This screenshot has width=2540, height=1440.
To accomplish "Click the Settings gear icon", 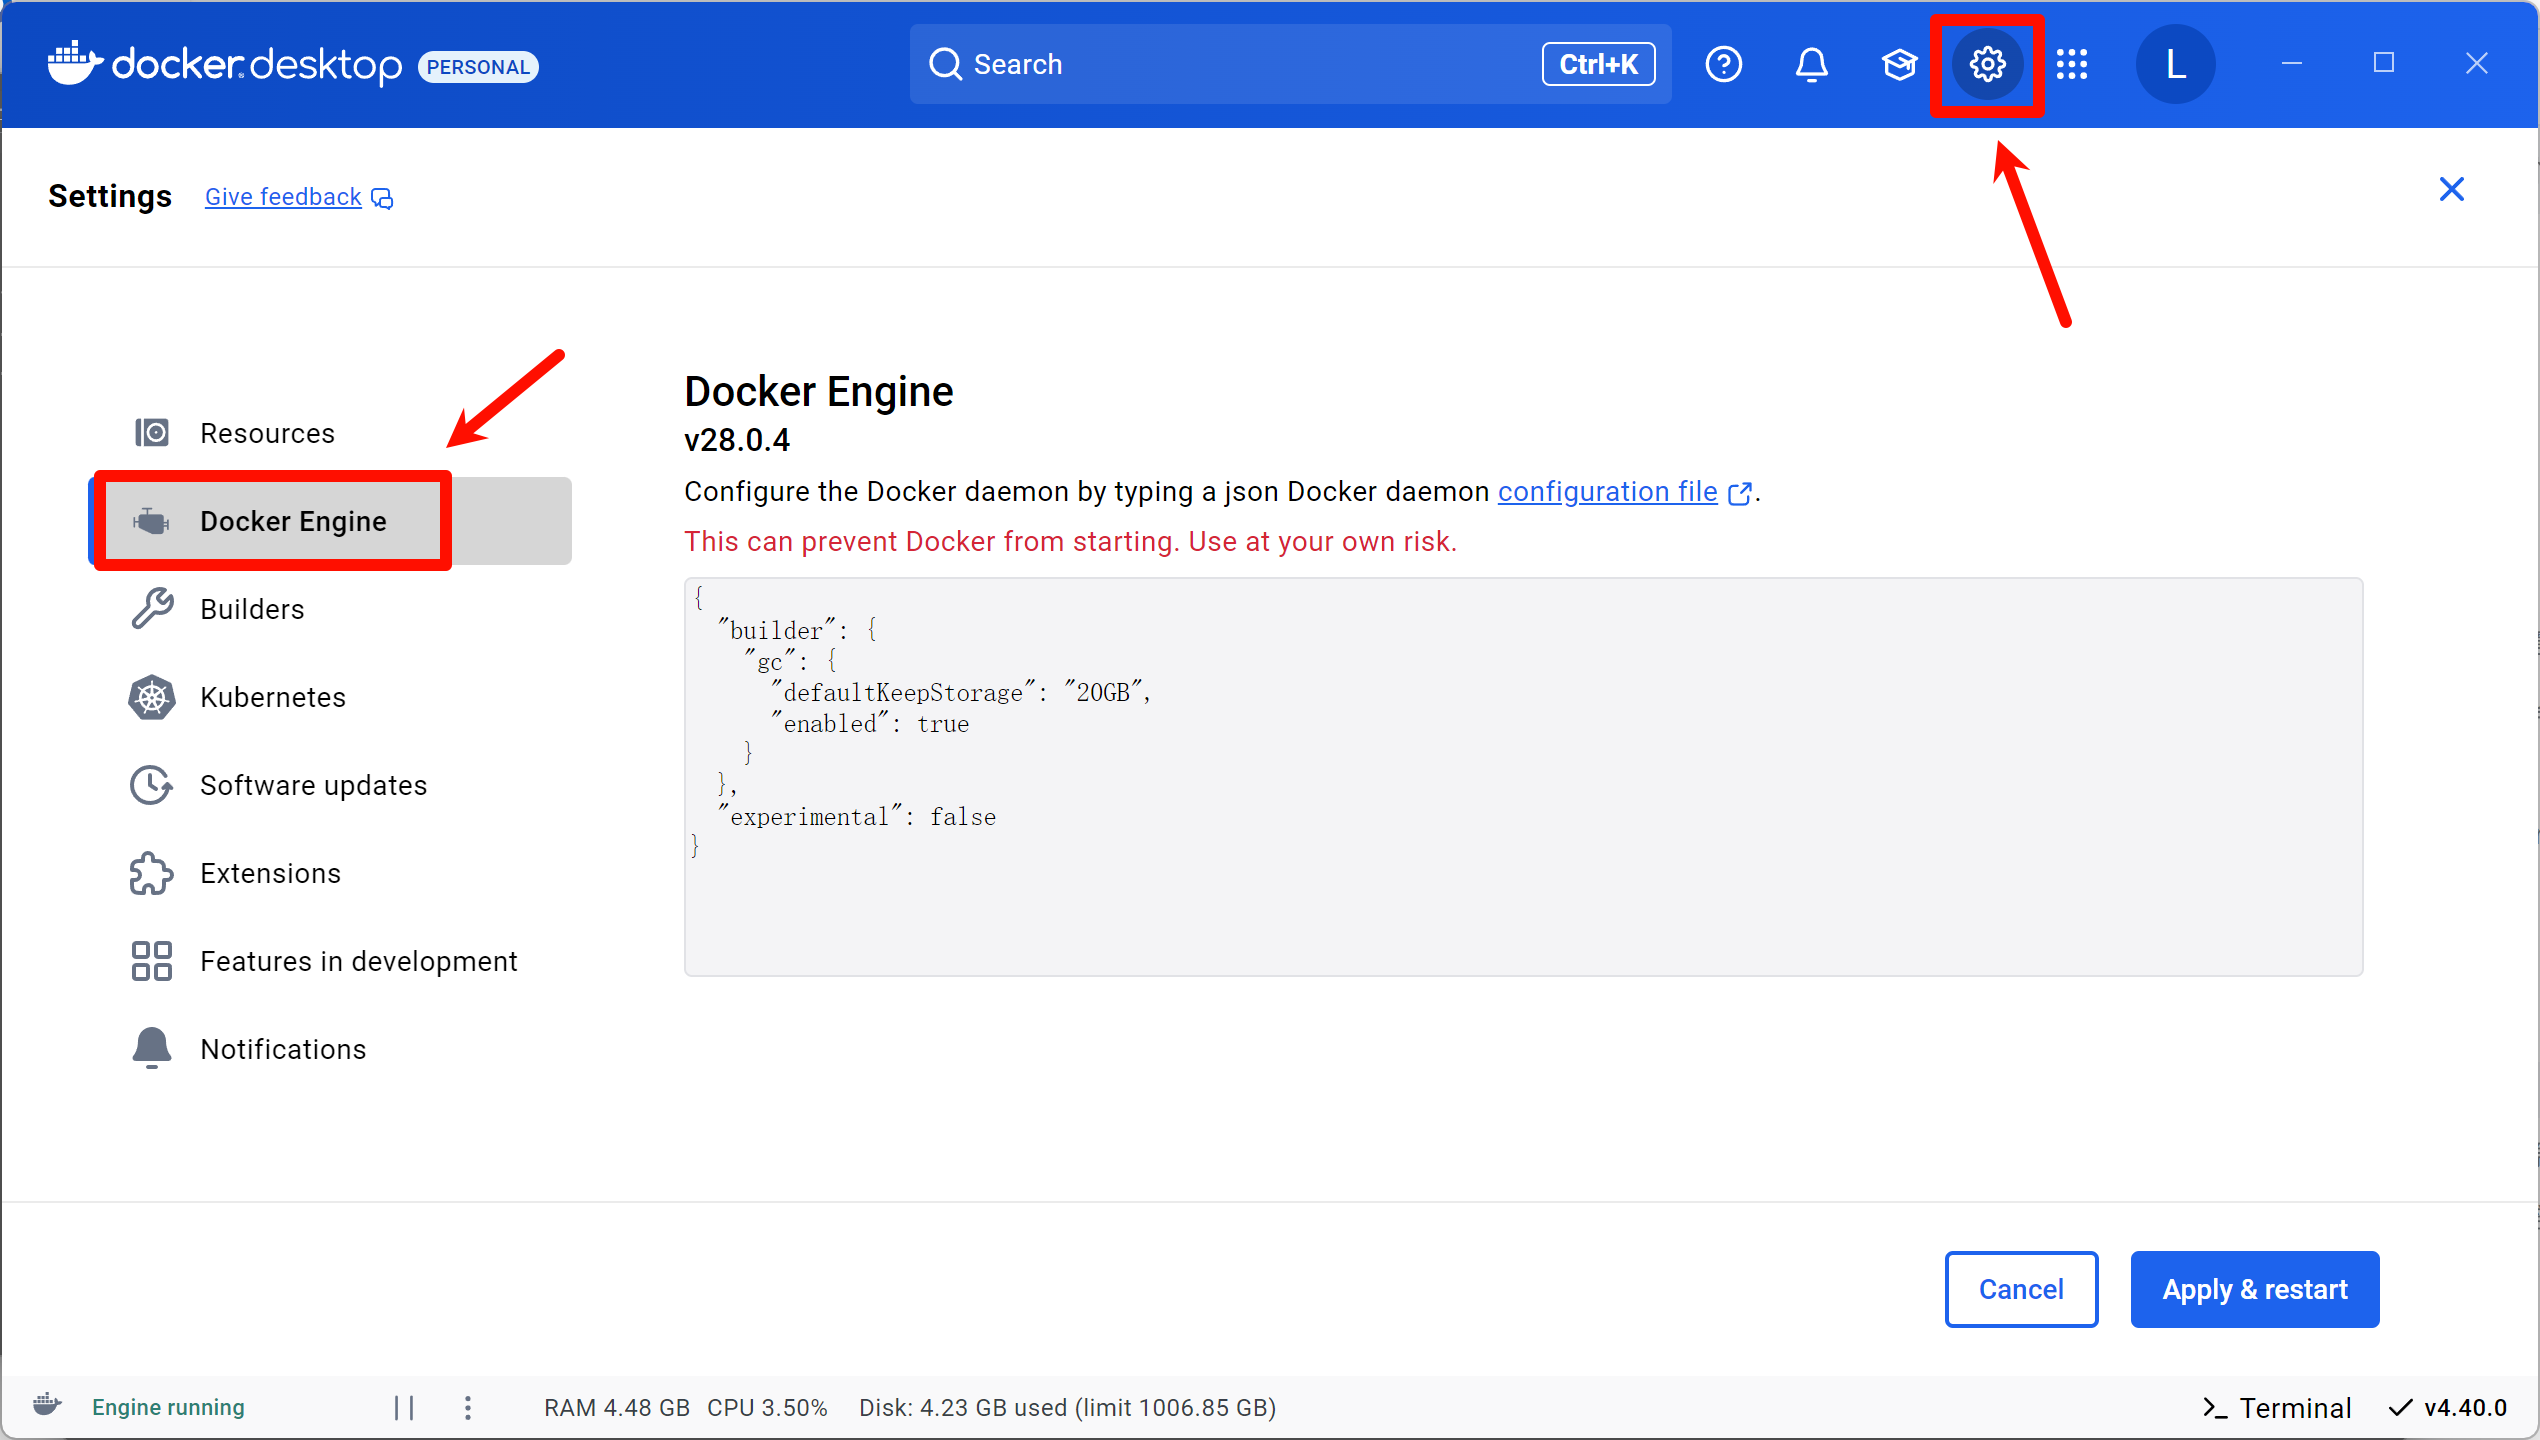I will tap(1987, 65).
